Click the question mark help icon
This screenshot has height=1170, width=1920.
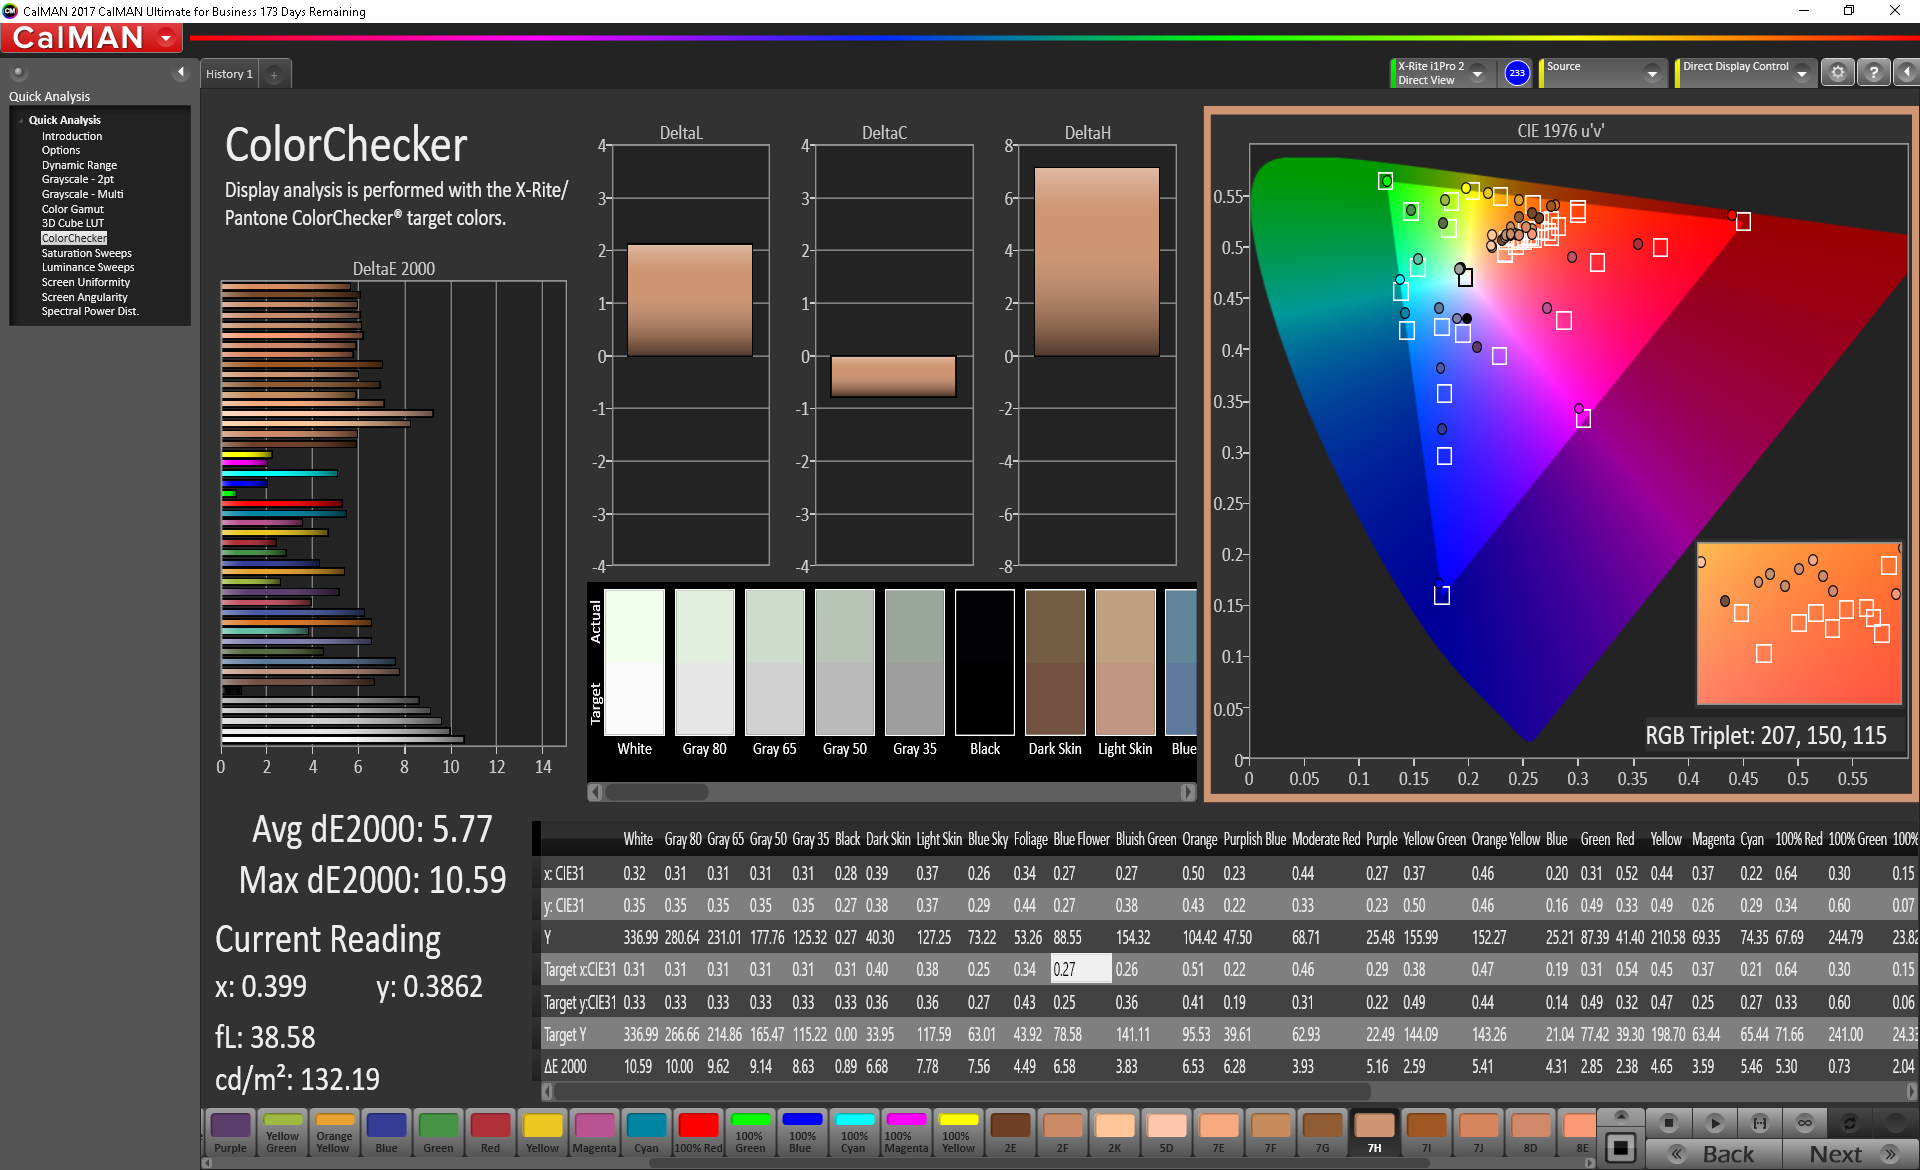[1873, 73]
